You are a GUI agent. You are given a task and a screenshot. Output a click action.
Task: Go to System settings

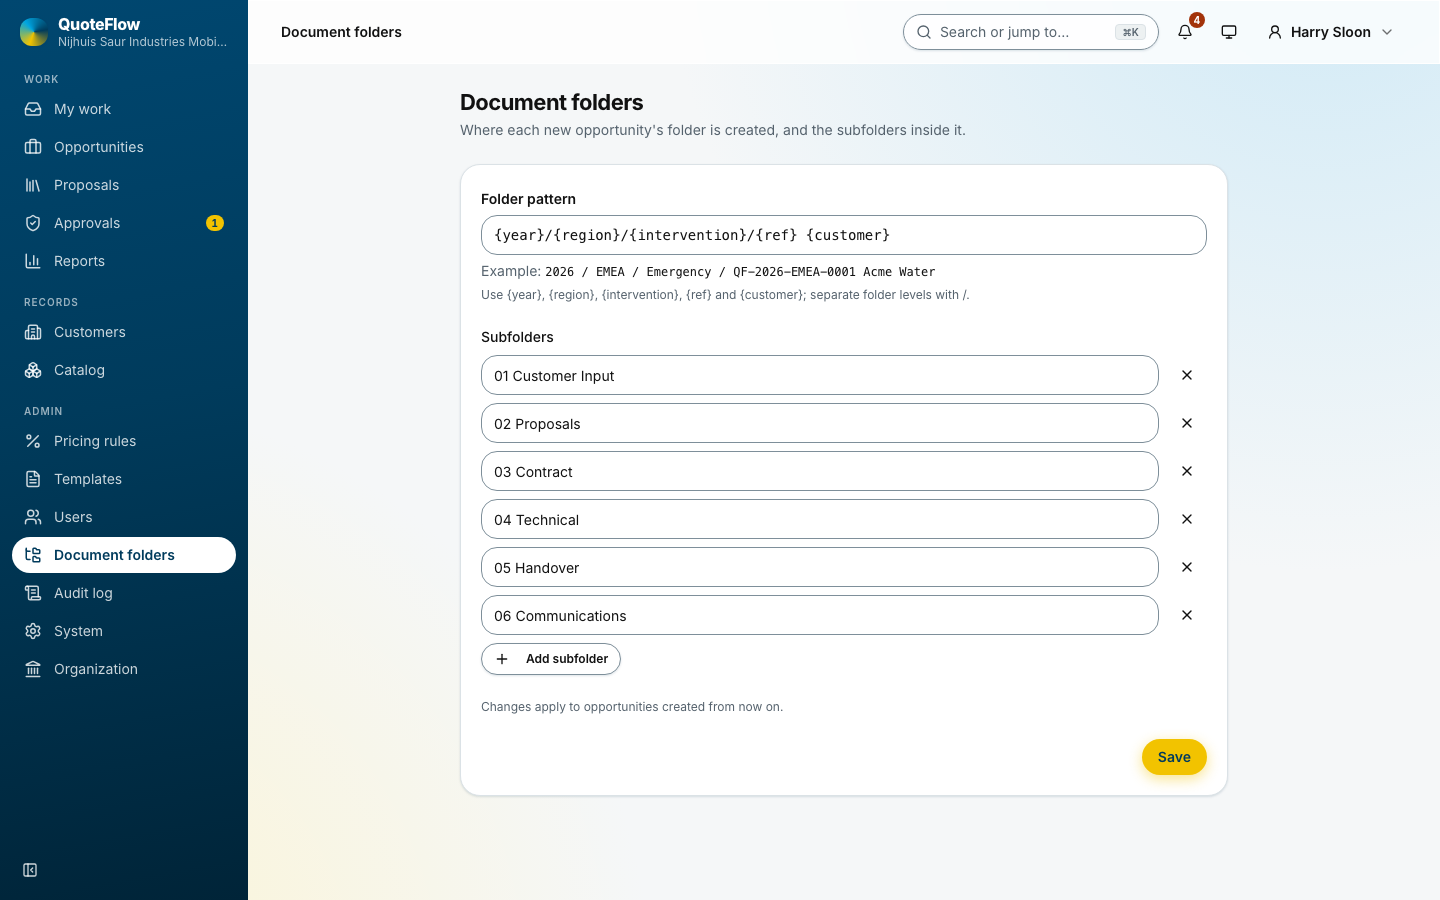coord(124,631)
